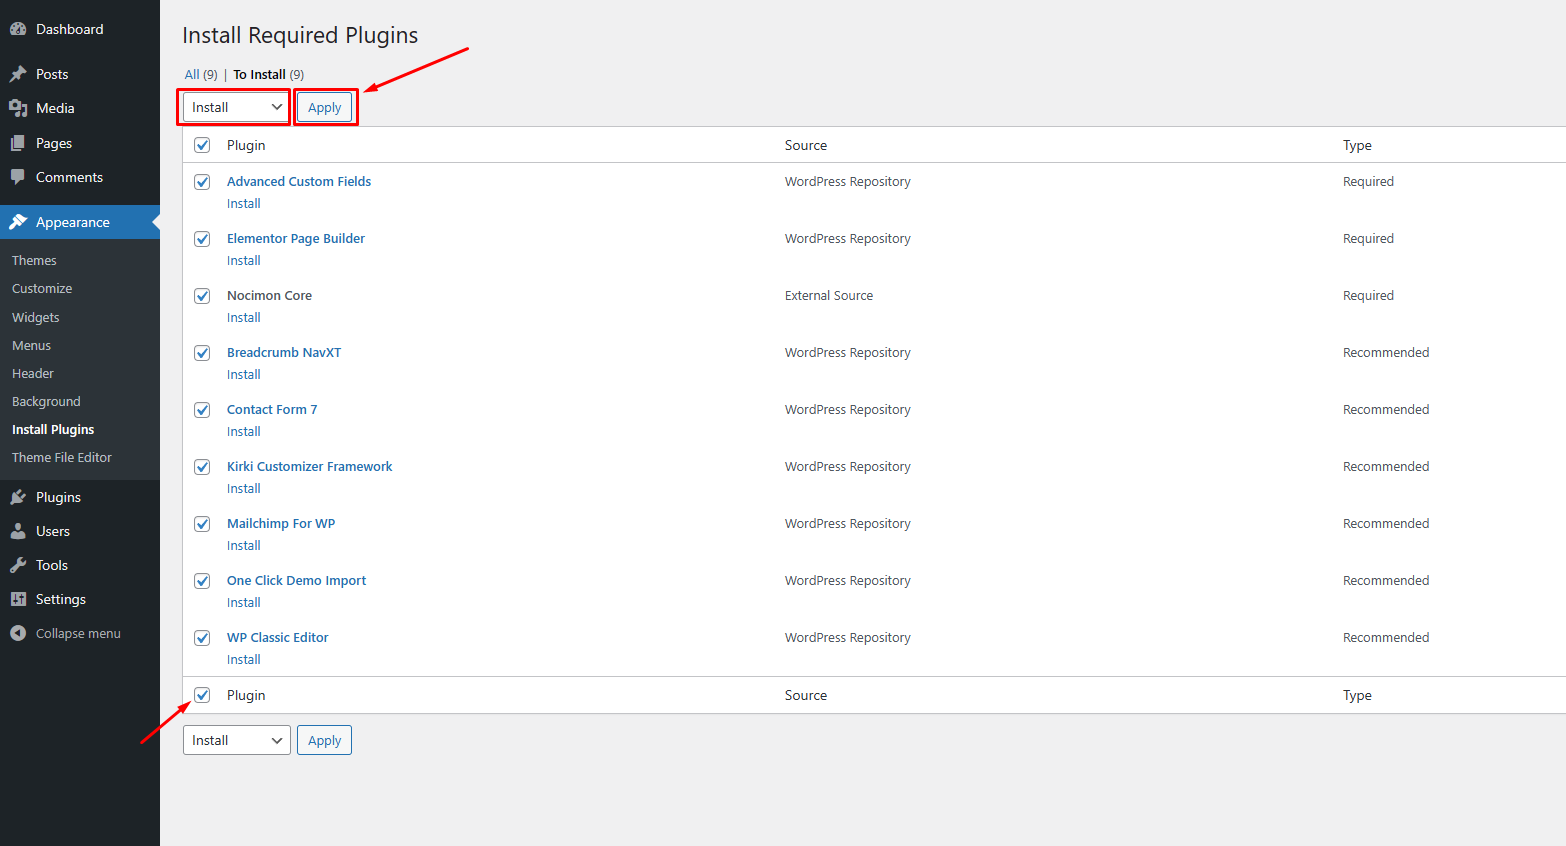Image resolution: width=1566 pixels, height=846 pixels.
Task: Open the Users menu item
Action: [x=80, y=531]
